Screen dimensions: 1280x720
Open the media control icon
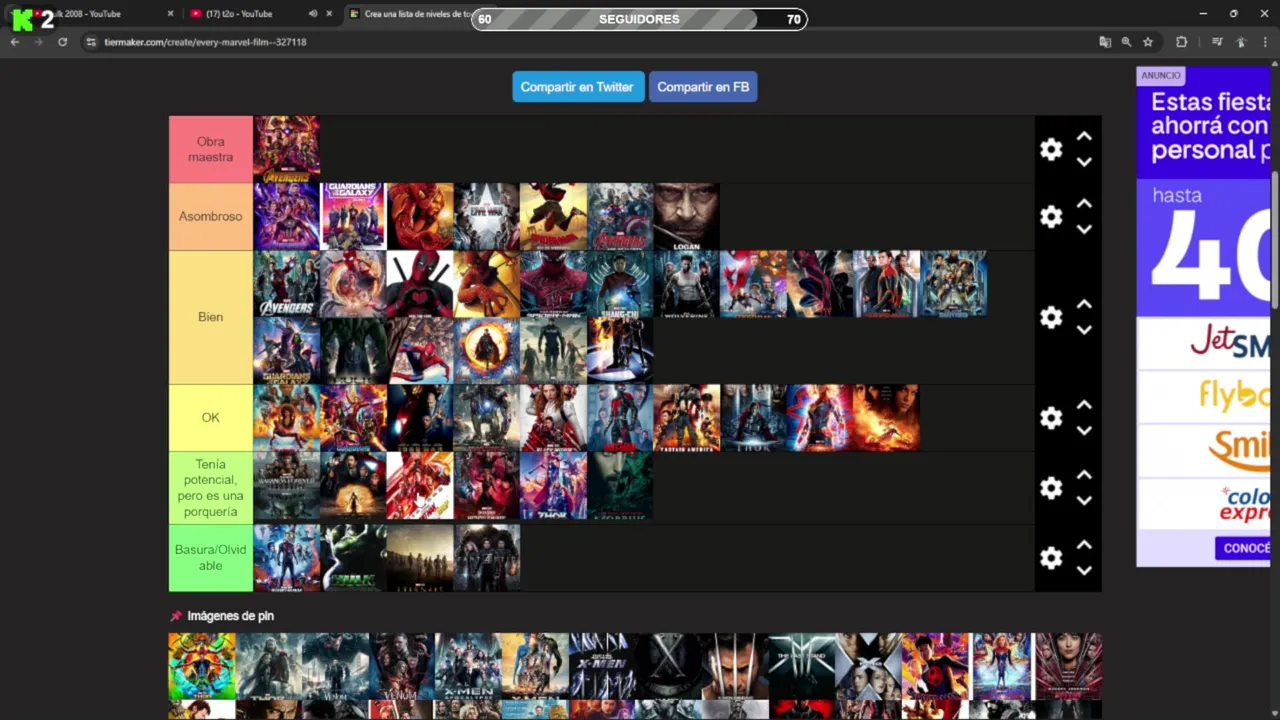(x=1217, y=42)
